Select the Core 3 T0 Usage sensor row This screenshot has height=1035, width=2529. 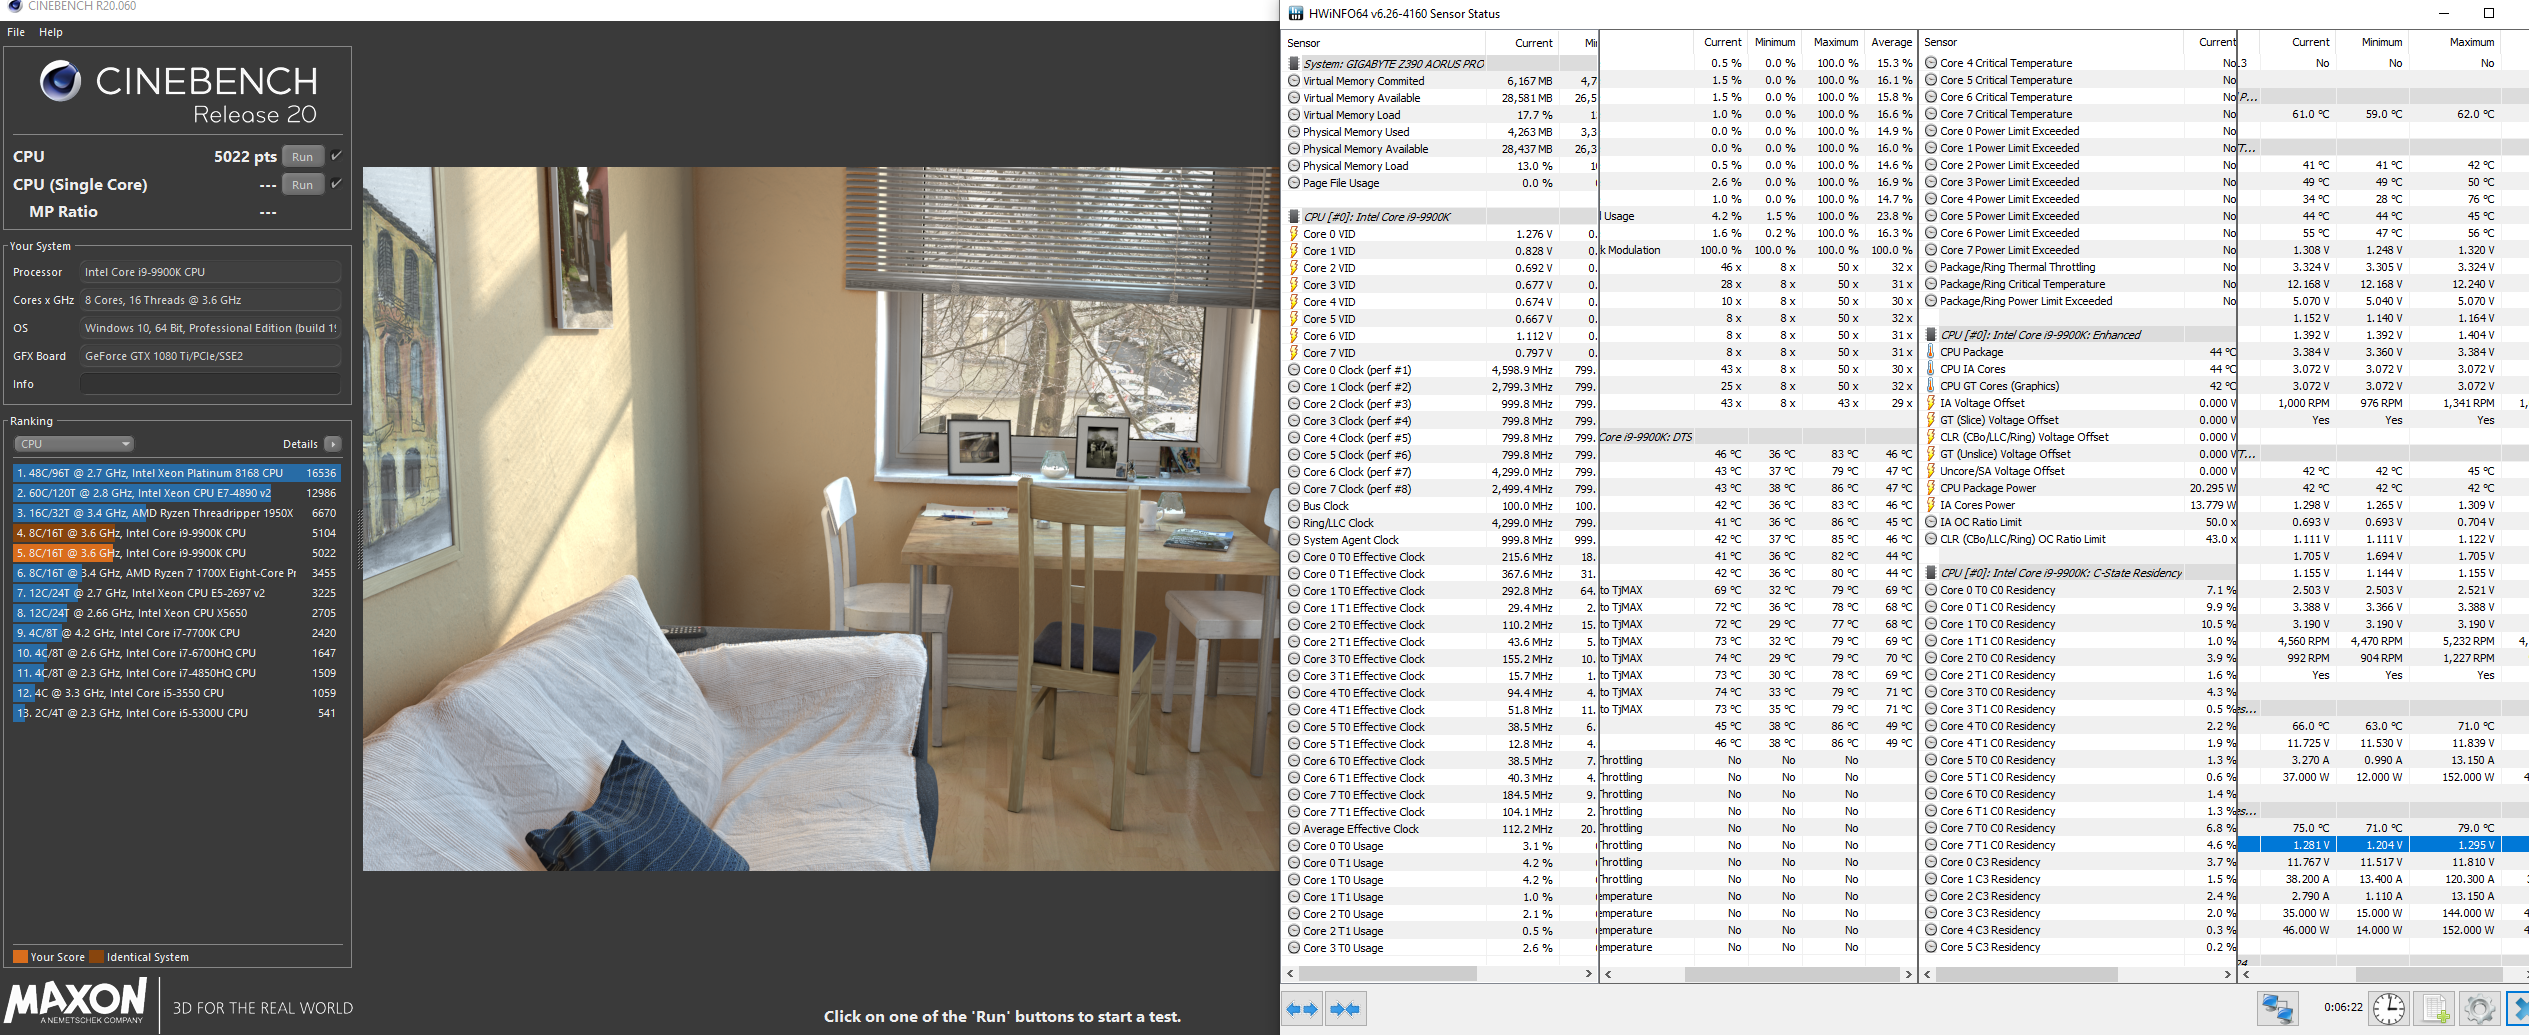pos(1440,948)
